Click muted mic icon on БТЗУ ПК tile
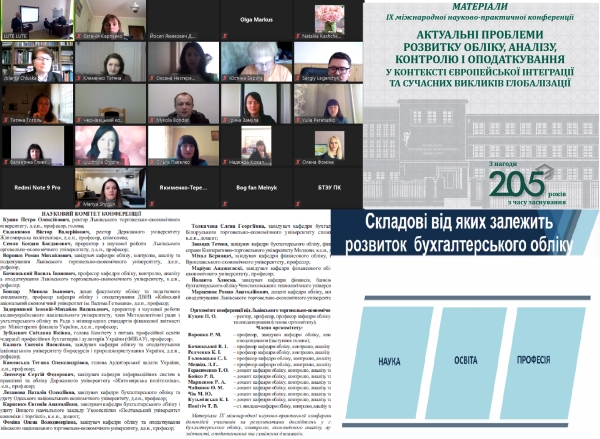The image size is (600, 439). 298,204
